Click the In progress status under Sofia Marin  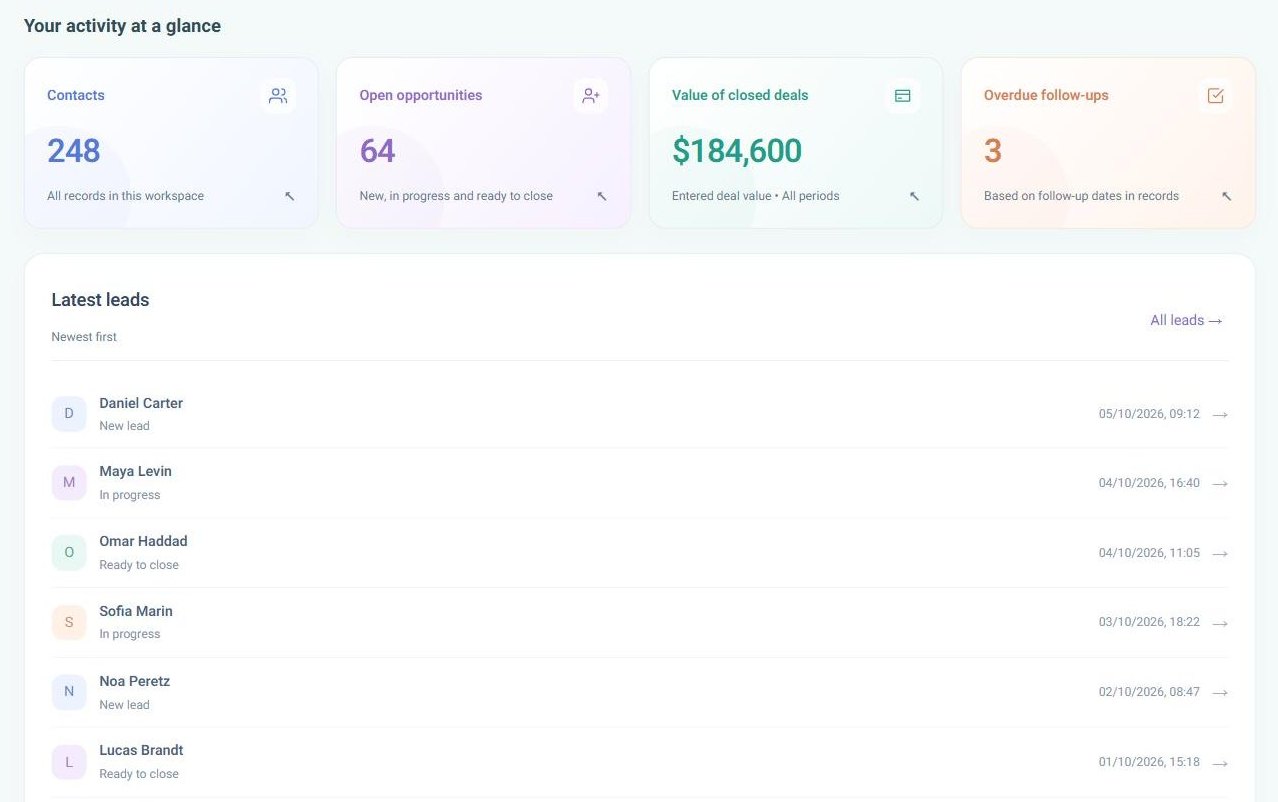[x=130, y=634]
